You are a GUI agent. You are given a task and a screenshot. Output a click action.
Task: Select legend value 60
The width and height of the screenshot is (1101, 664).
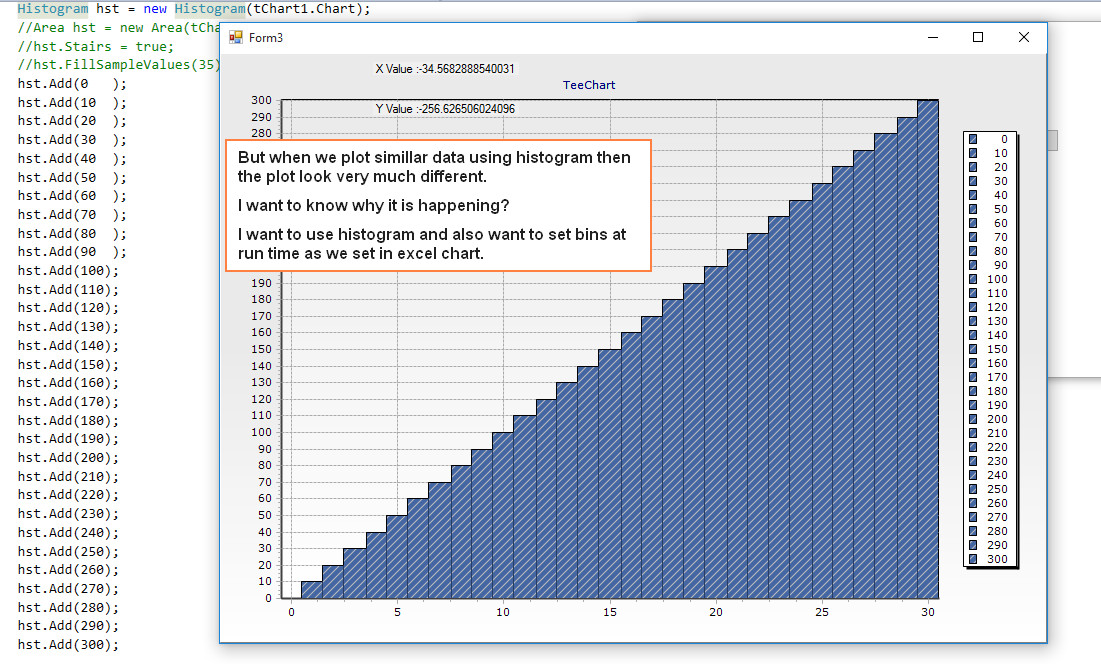click(1001, 223)
